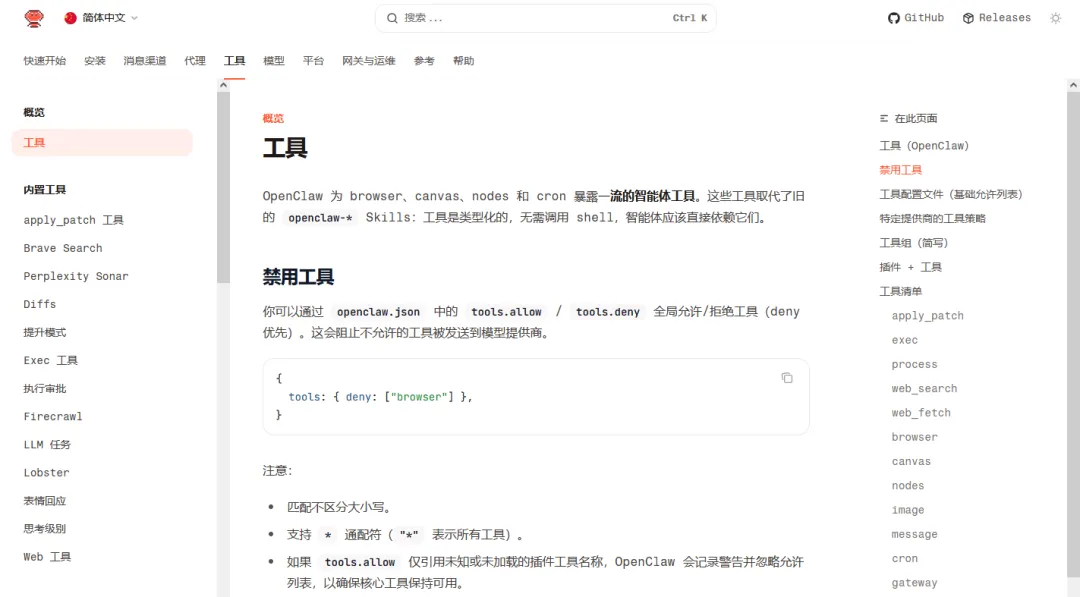The width and height of the screenshot is (1080, 597).
Task: Click the 概览 breadcrumb above title
Action: (x=273, y=118)
